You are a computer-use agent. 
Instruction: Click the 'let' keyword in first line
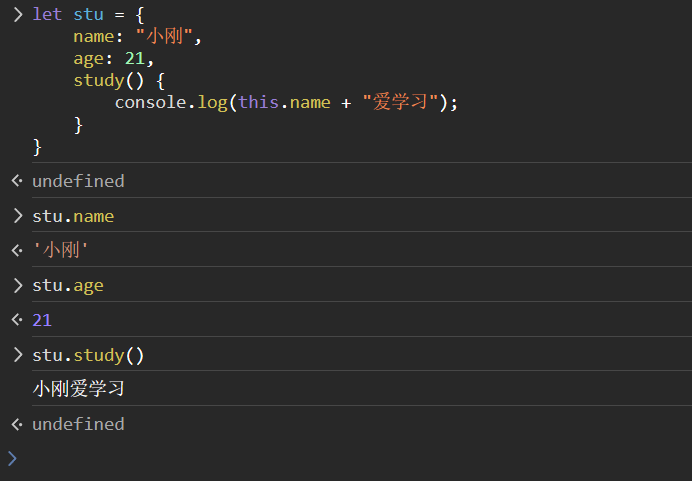point(47,14)
